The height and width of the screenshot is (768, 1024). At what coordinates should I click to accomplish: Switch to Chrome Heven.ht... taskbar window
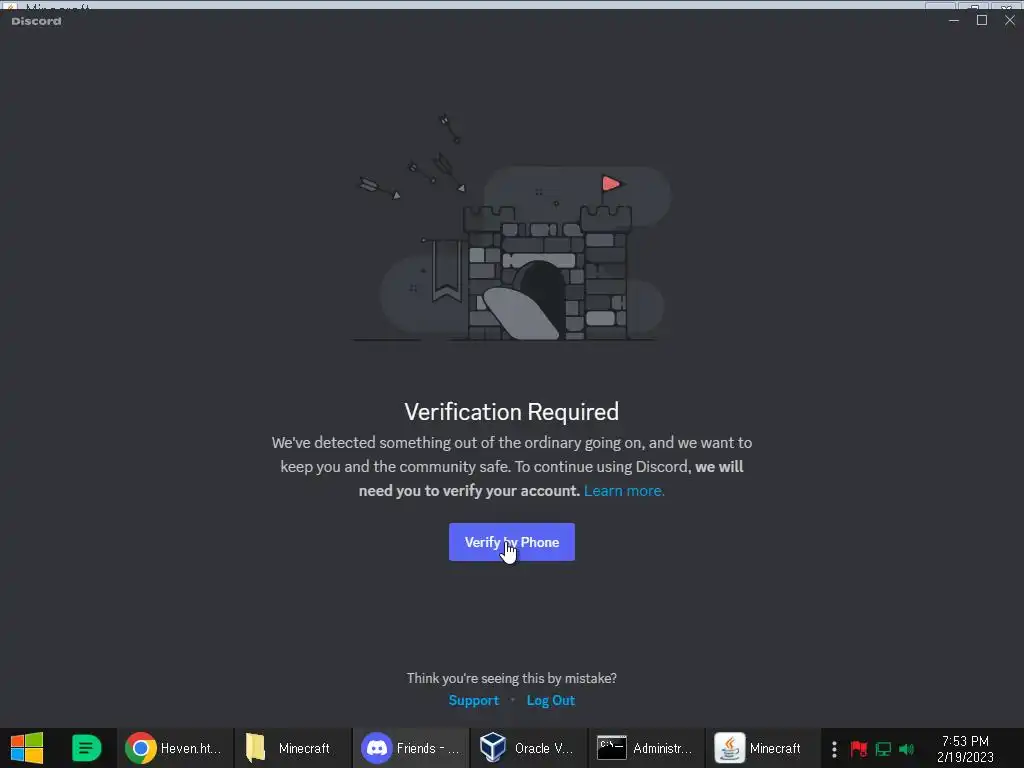(x=174, y=748)
